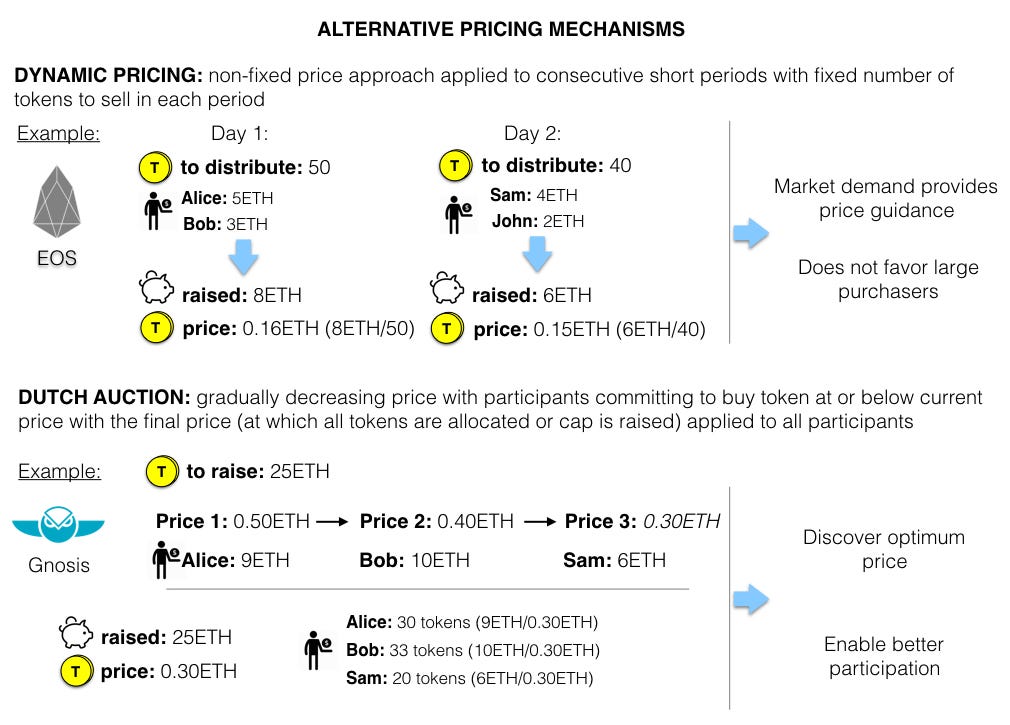Click the 'Example:' label under Dynamic Pricing
Image resolution: width=1010 pixels, height=725 pixels.
(58, 134)
